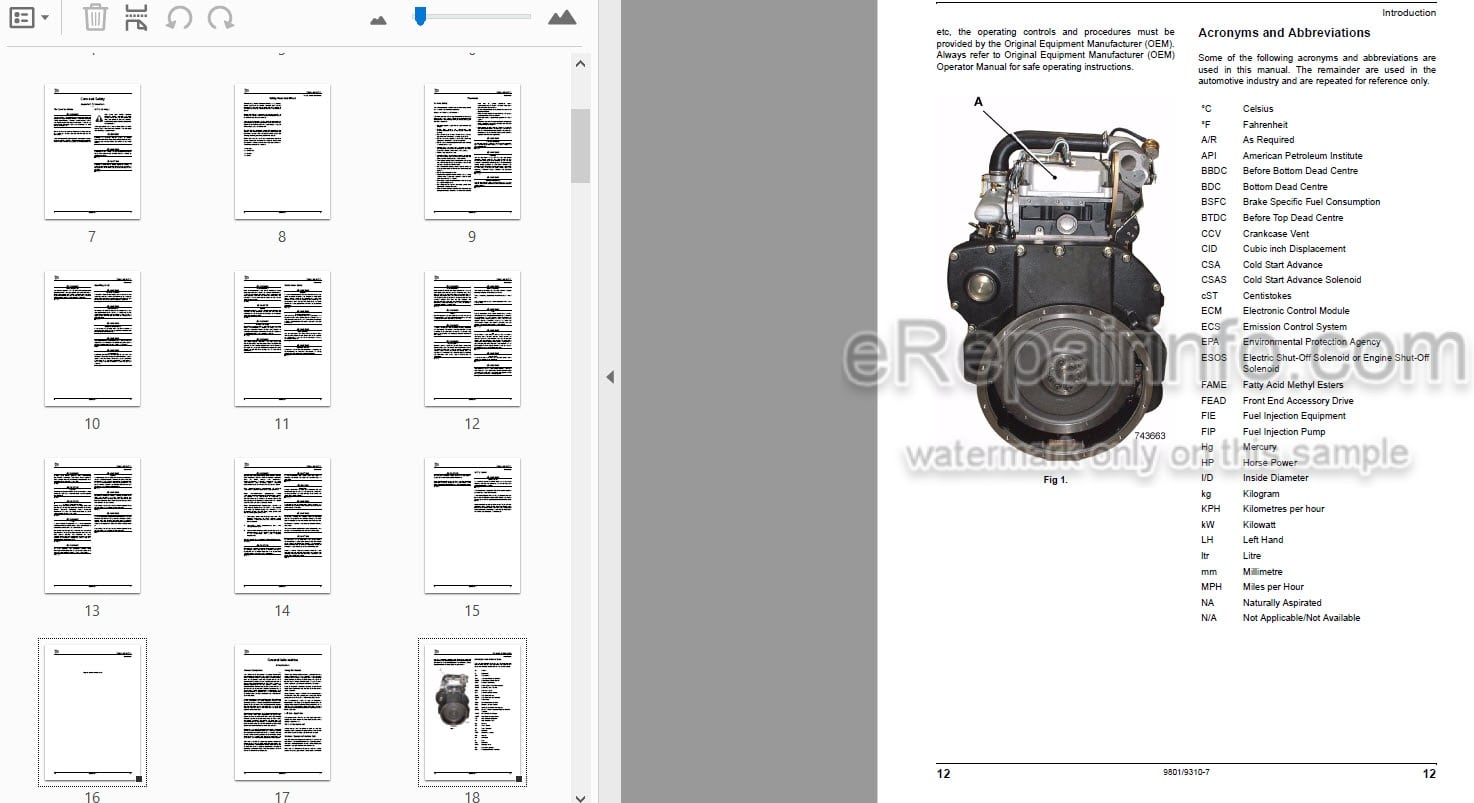Click callout label 'A' above the engine

978,101
